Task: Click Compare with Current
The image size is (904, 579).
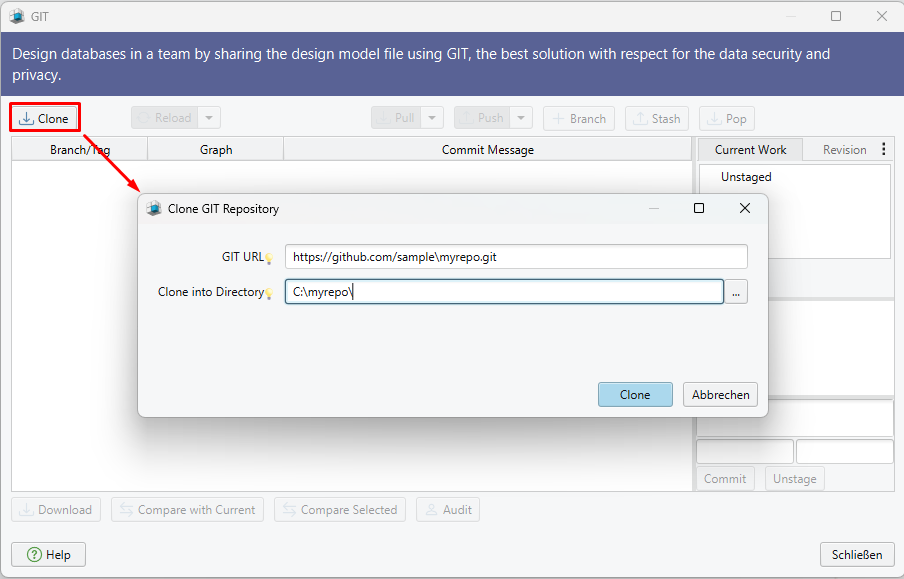Action: coord(187,510)
